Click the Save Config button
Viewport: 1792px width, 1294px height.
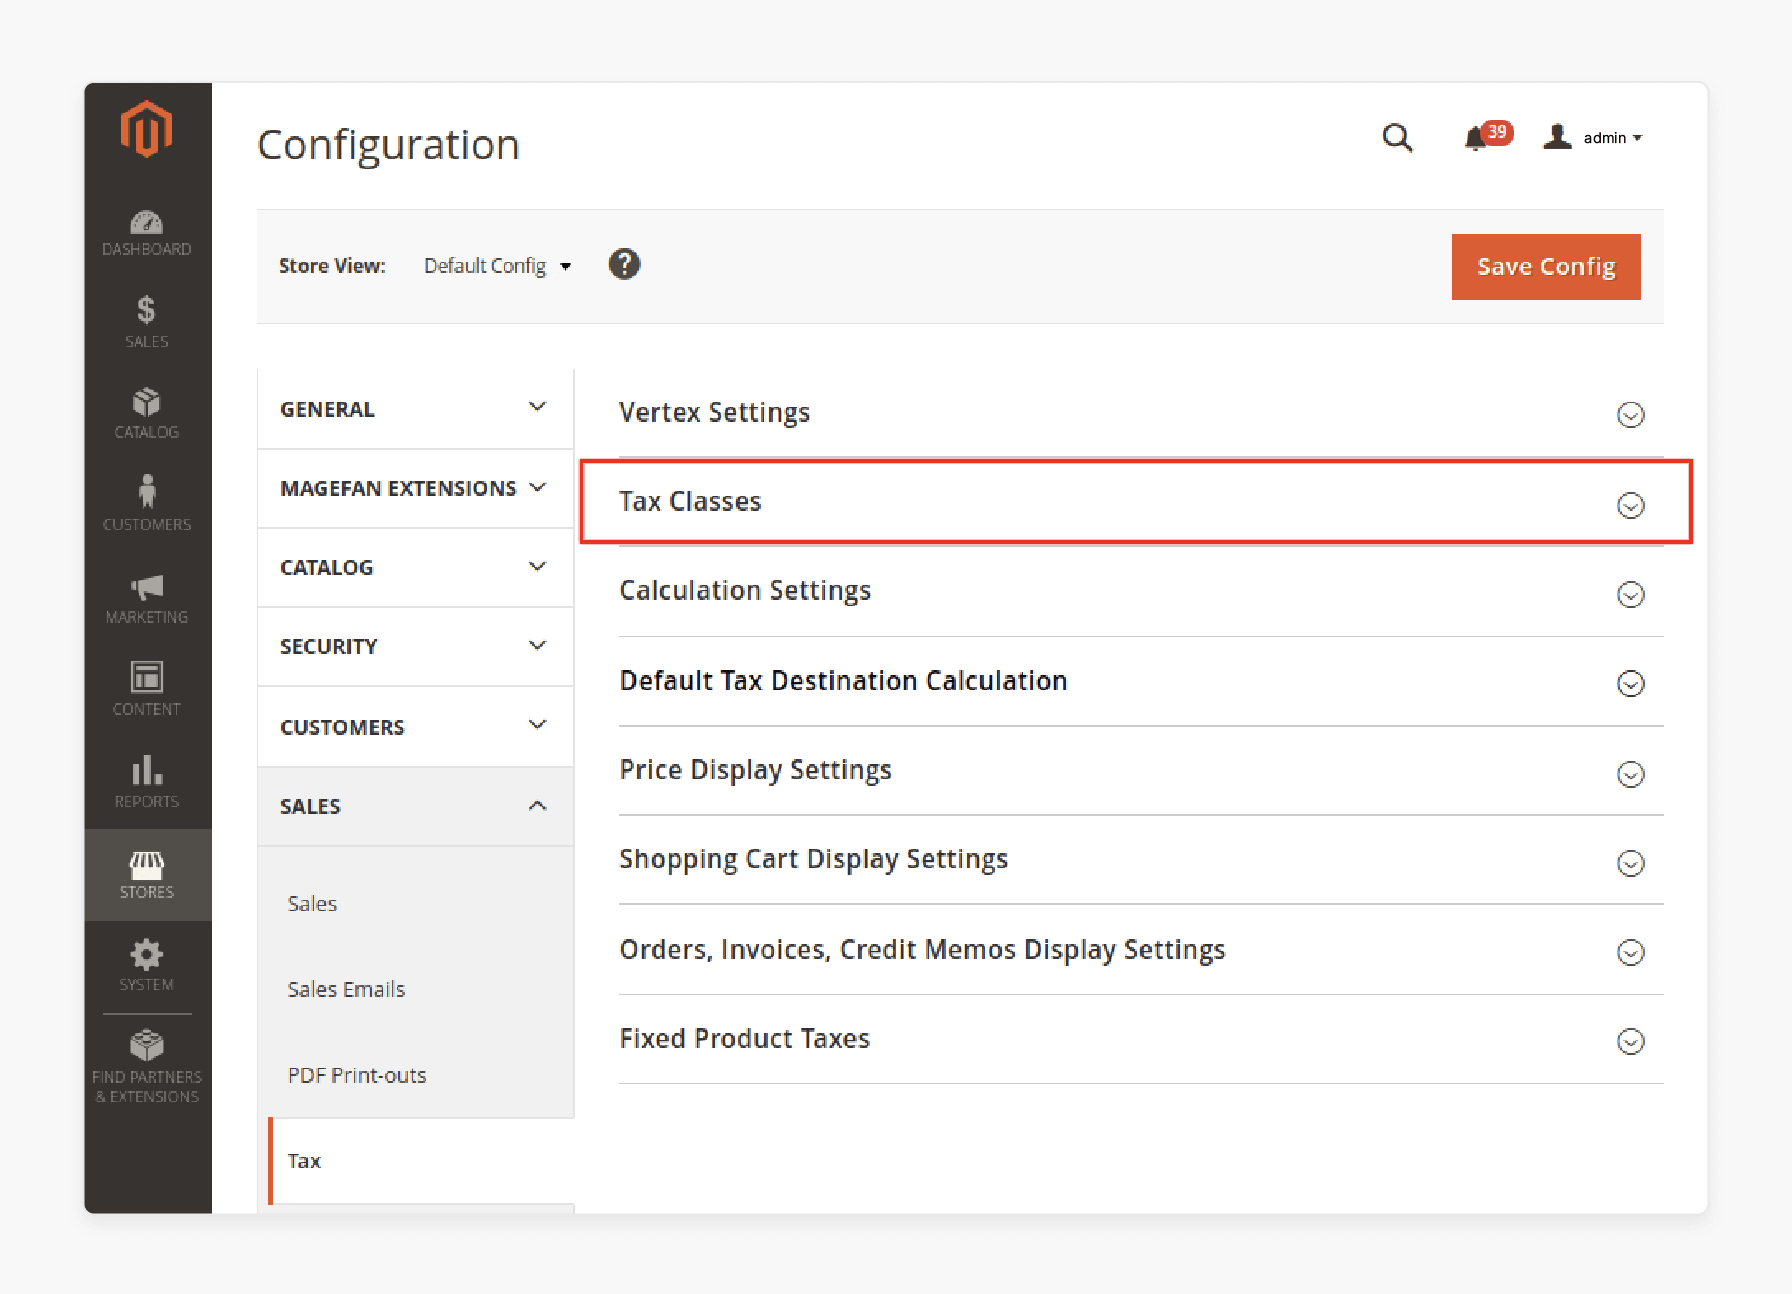(x=1546, y=267)
